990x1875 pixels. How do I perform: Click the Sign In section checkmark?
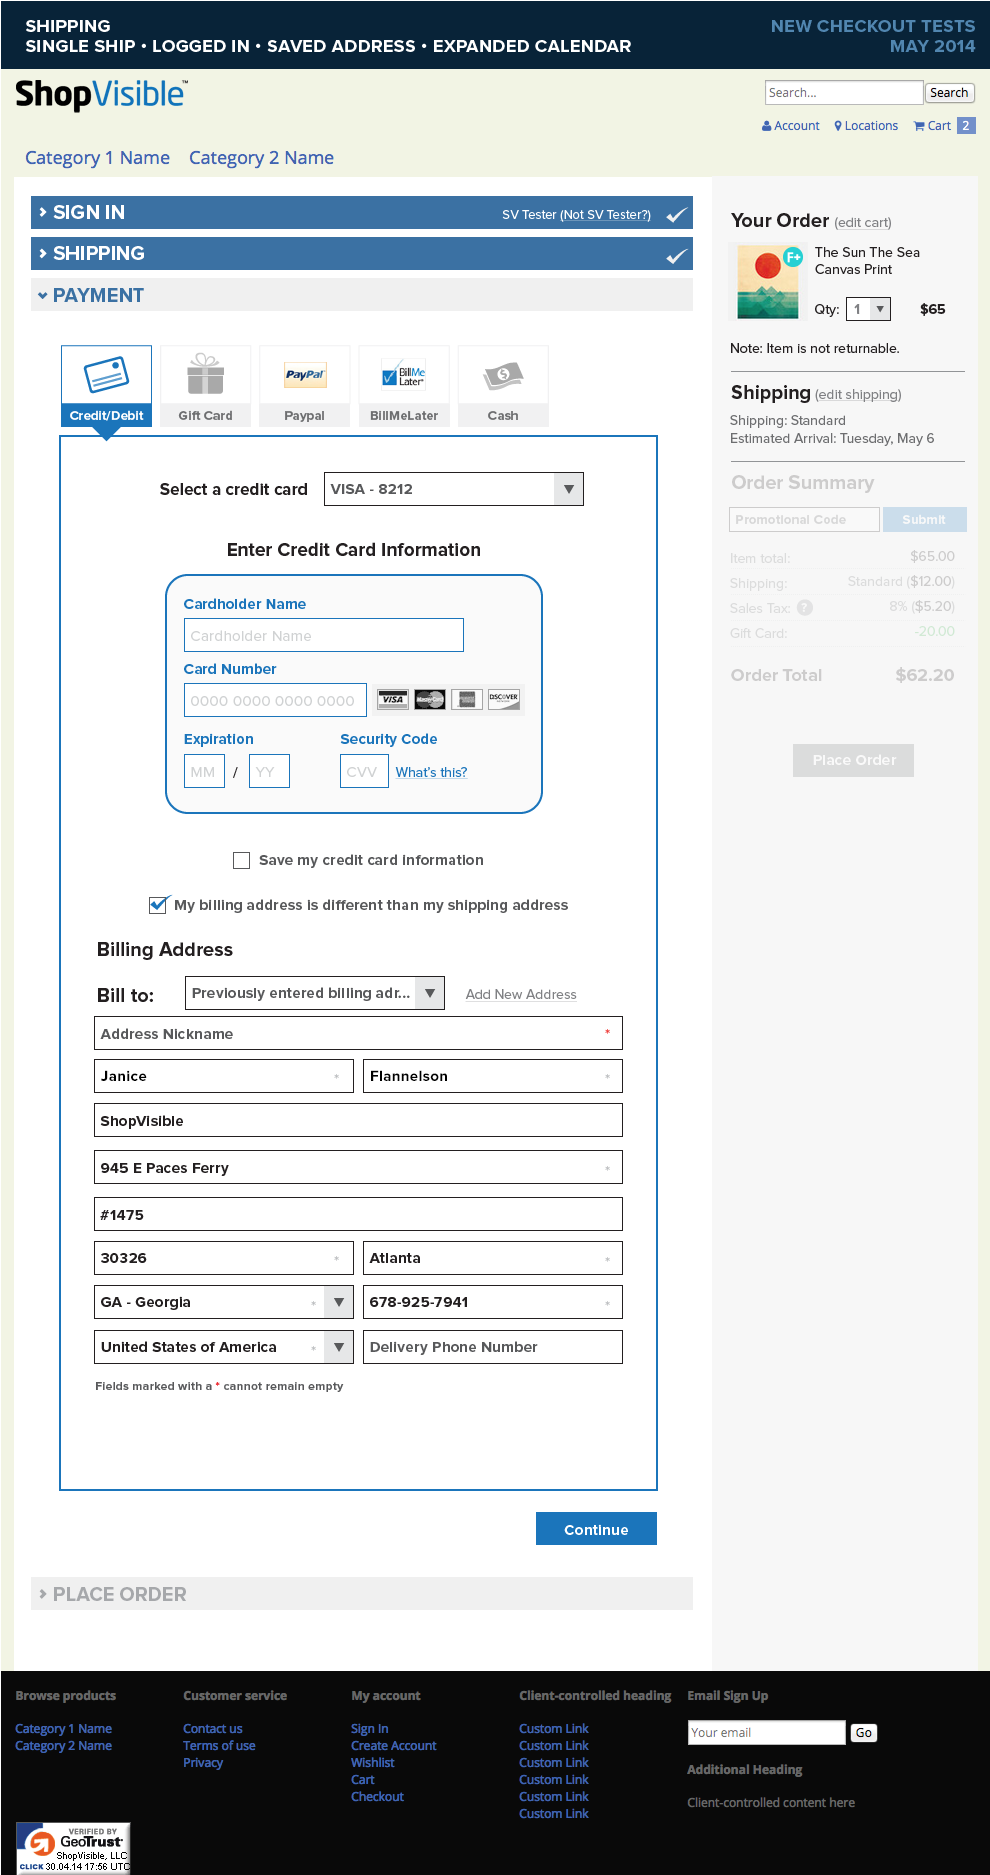pyautogui.click(x=677, y=214)
